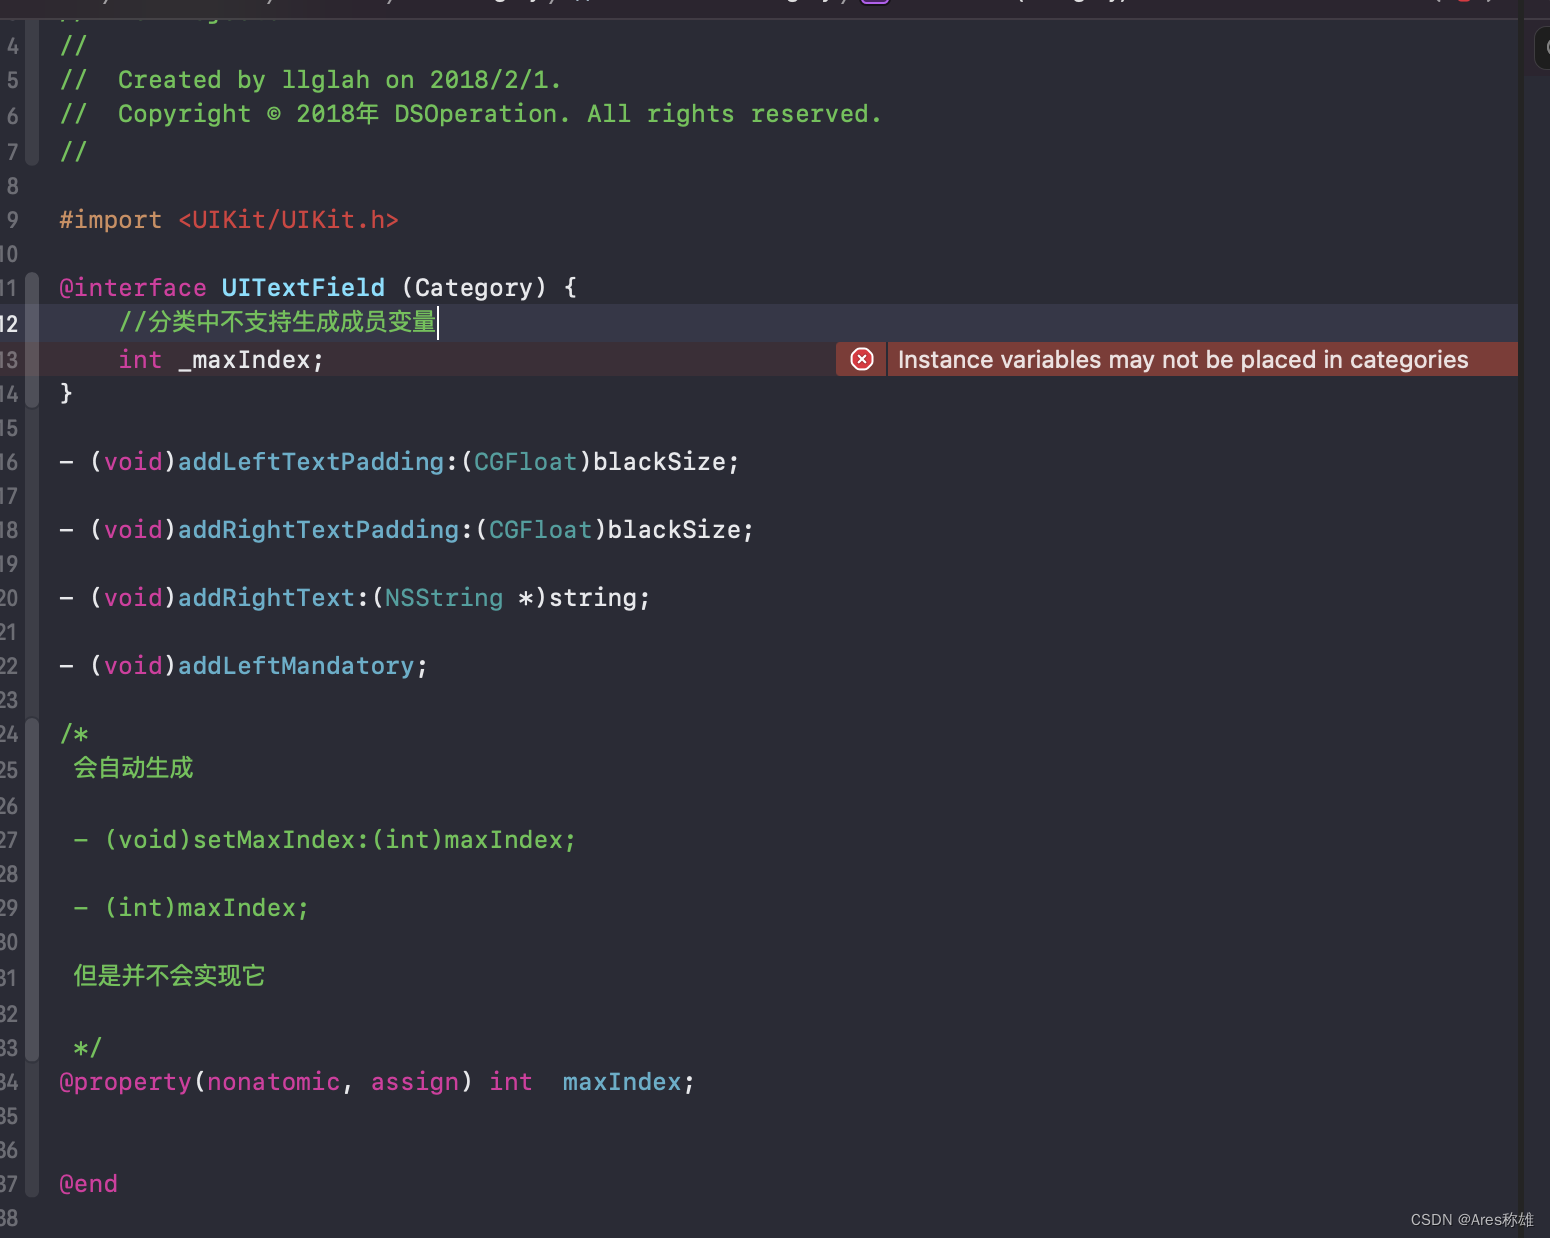Click 'CGFloat' in the addRightTextPadding declaration
This screenshot has width=1550, height=1238.
tap(540, 530)
